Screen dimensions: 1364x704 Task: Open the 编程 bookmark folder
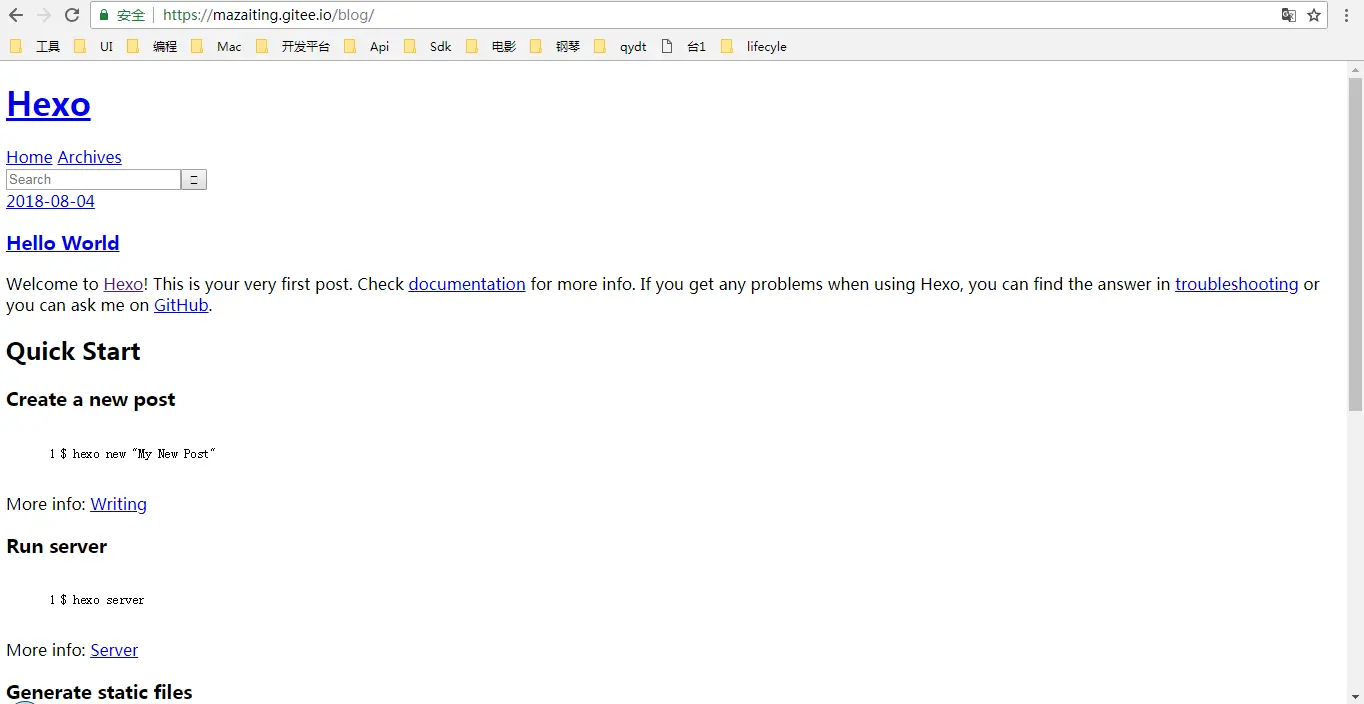tap(152, 46)
